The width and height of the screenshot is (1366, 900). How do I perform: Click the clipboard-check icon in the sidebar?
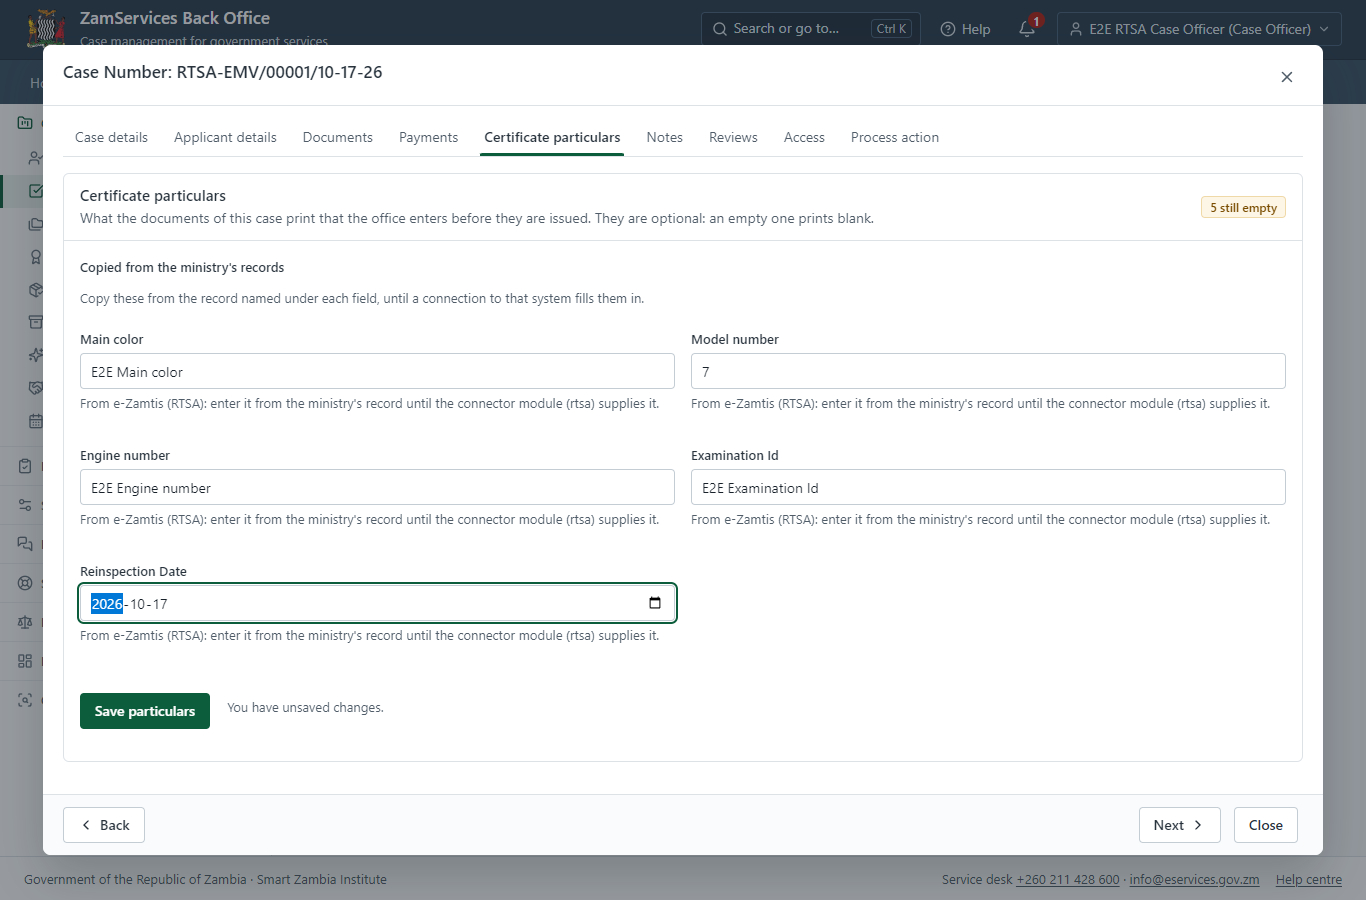(25, 466)
